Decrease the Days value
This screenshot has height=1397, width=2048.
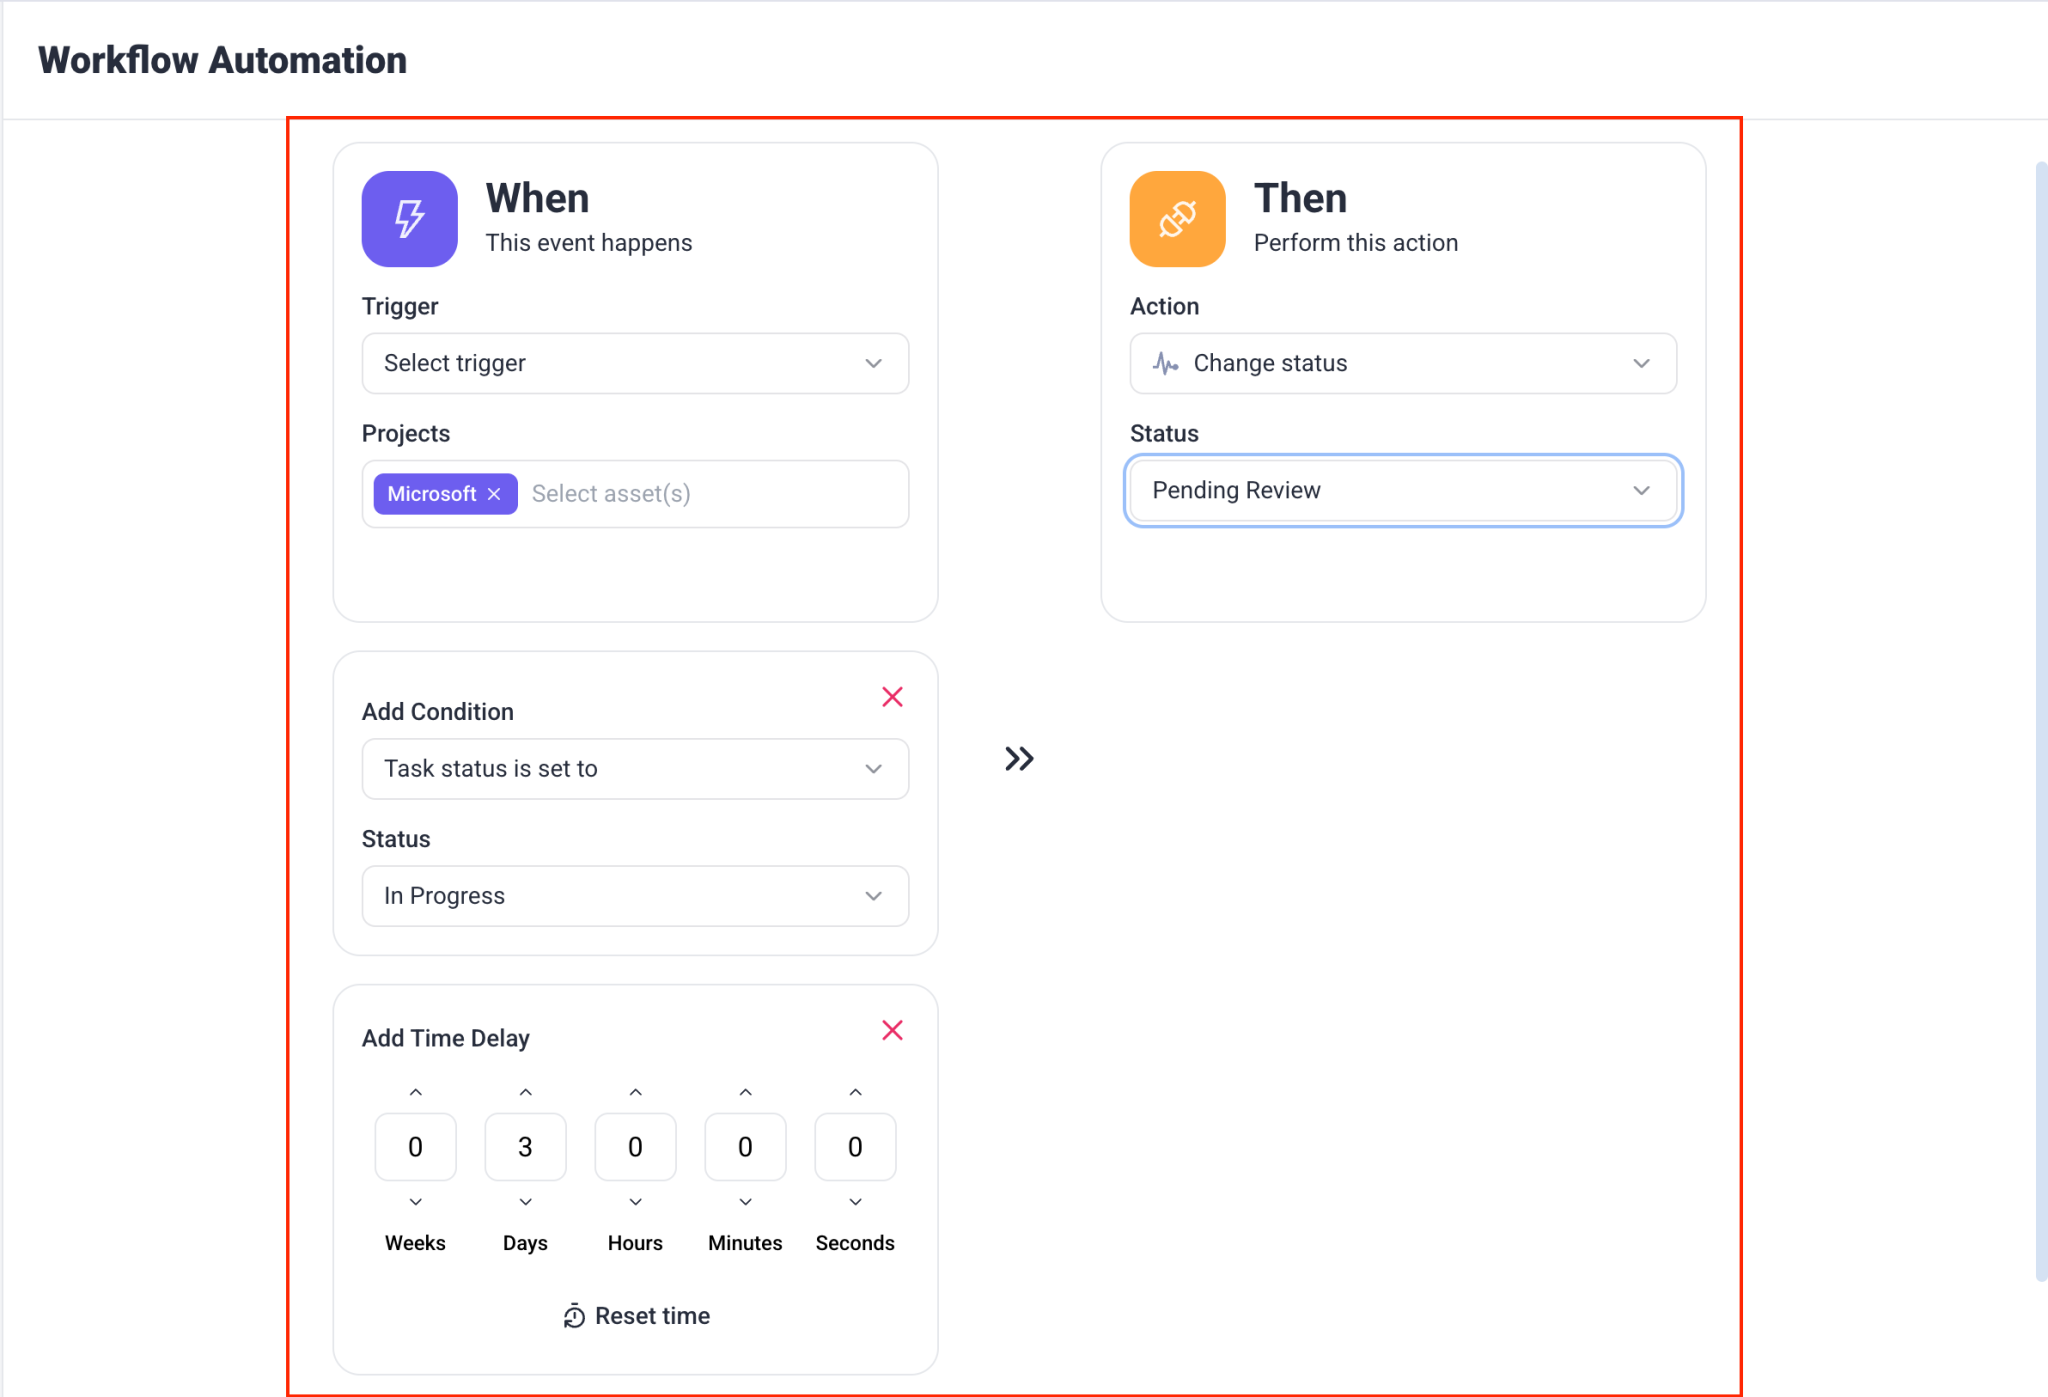tap(525, 1202)
